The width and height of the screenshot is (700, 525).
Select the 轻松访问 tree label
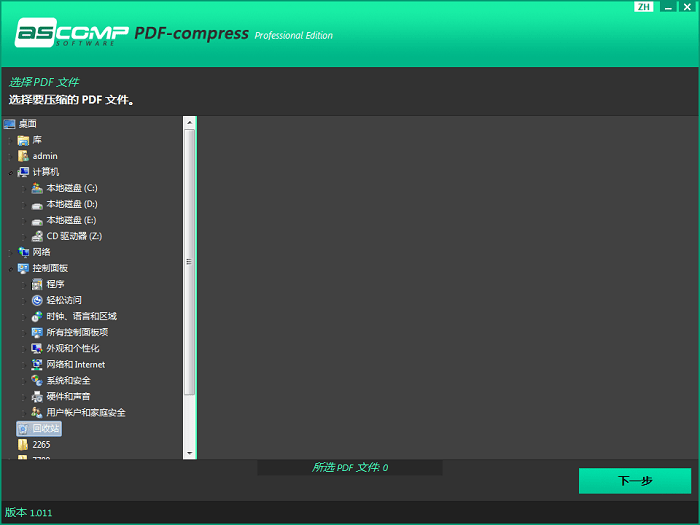(x=64, y=300)
